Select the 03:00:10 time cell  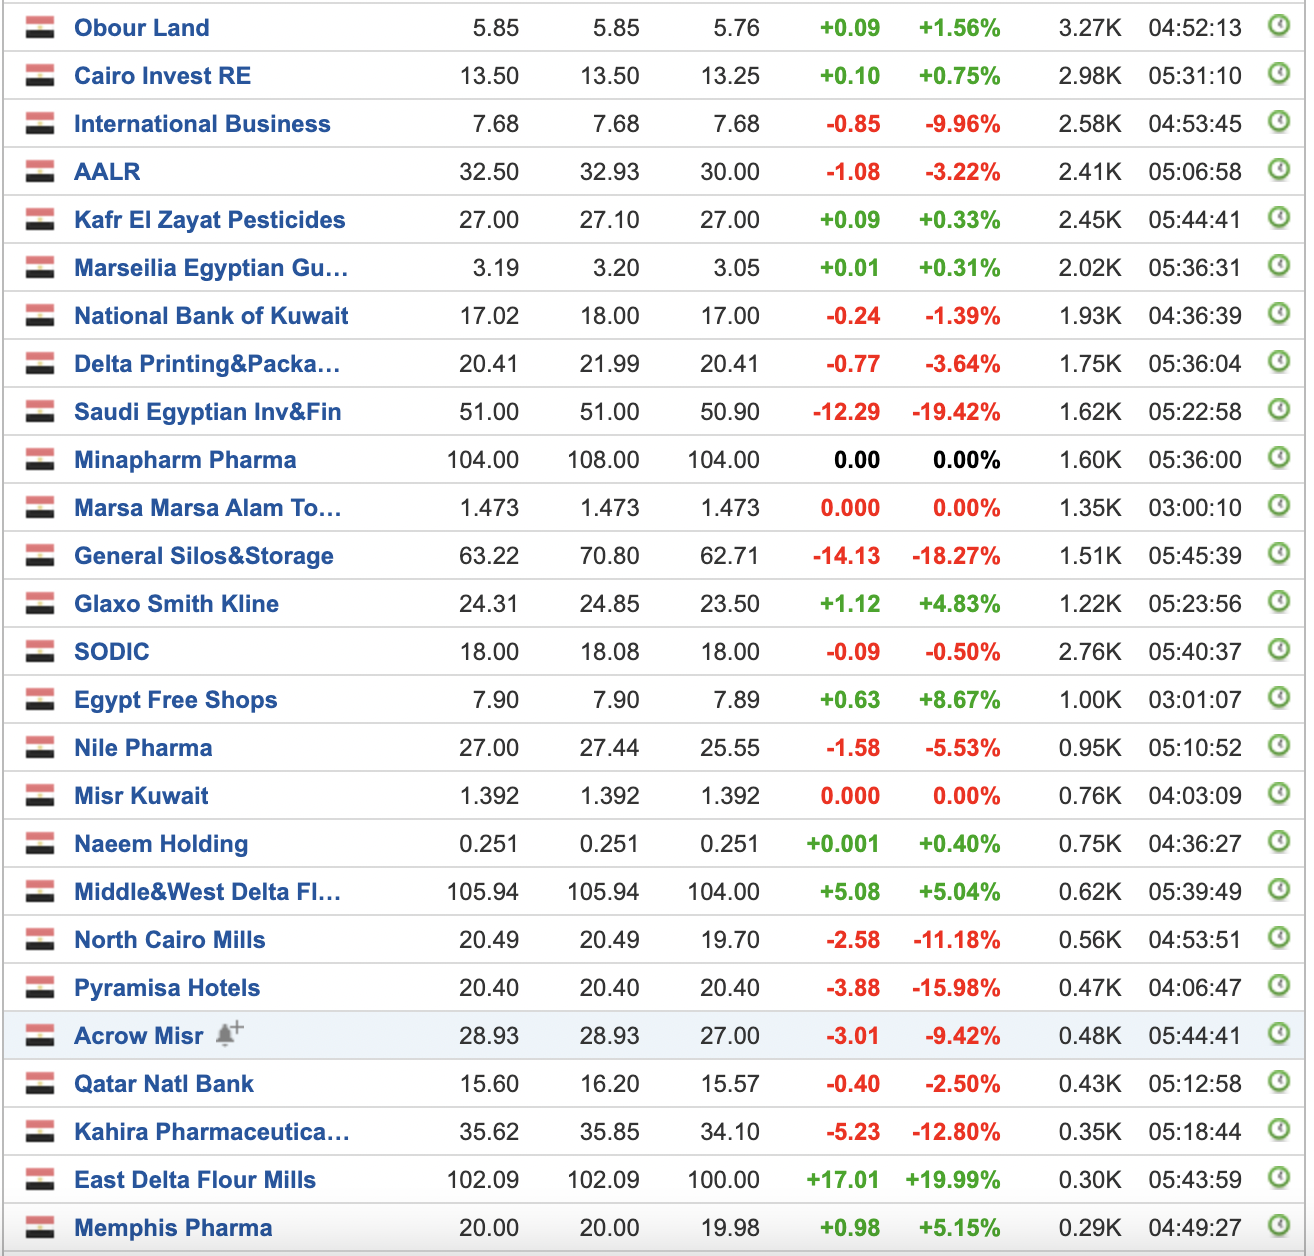point(1195,508)
